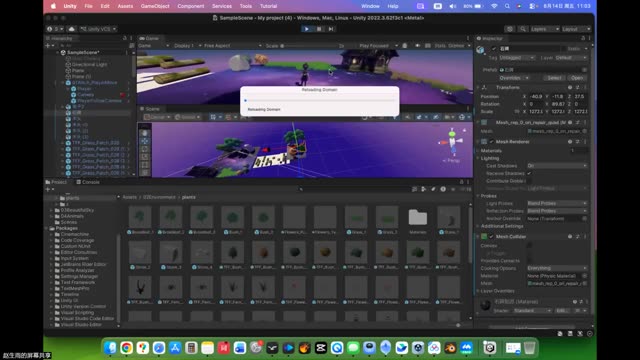
Task: Select PlayerFollowCamera in Hierarchy
Action: tap(99, 100)
